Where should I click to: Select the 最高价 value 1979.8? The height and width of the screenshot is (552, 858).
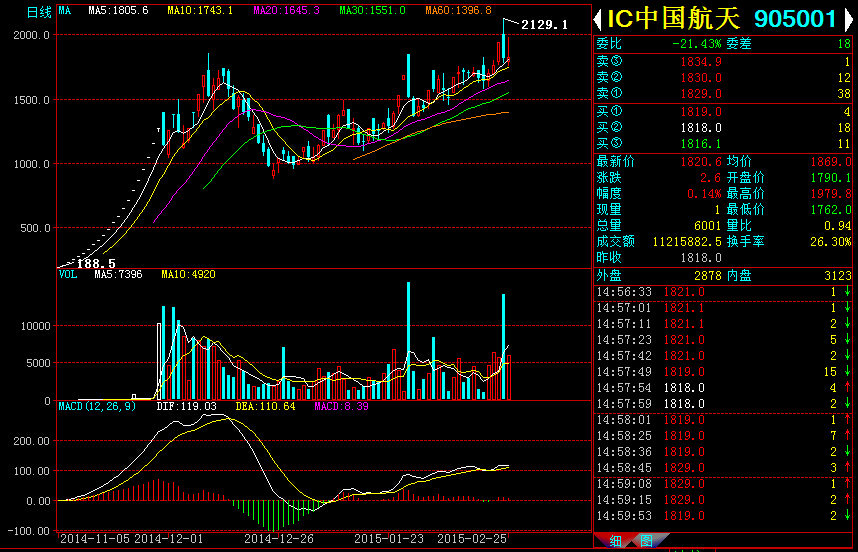pos(831,194)
